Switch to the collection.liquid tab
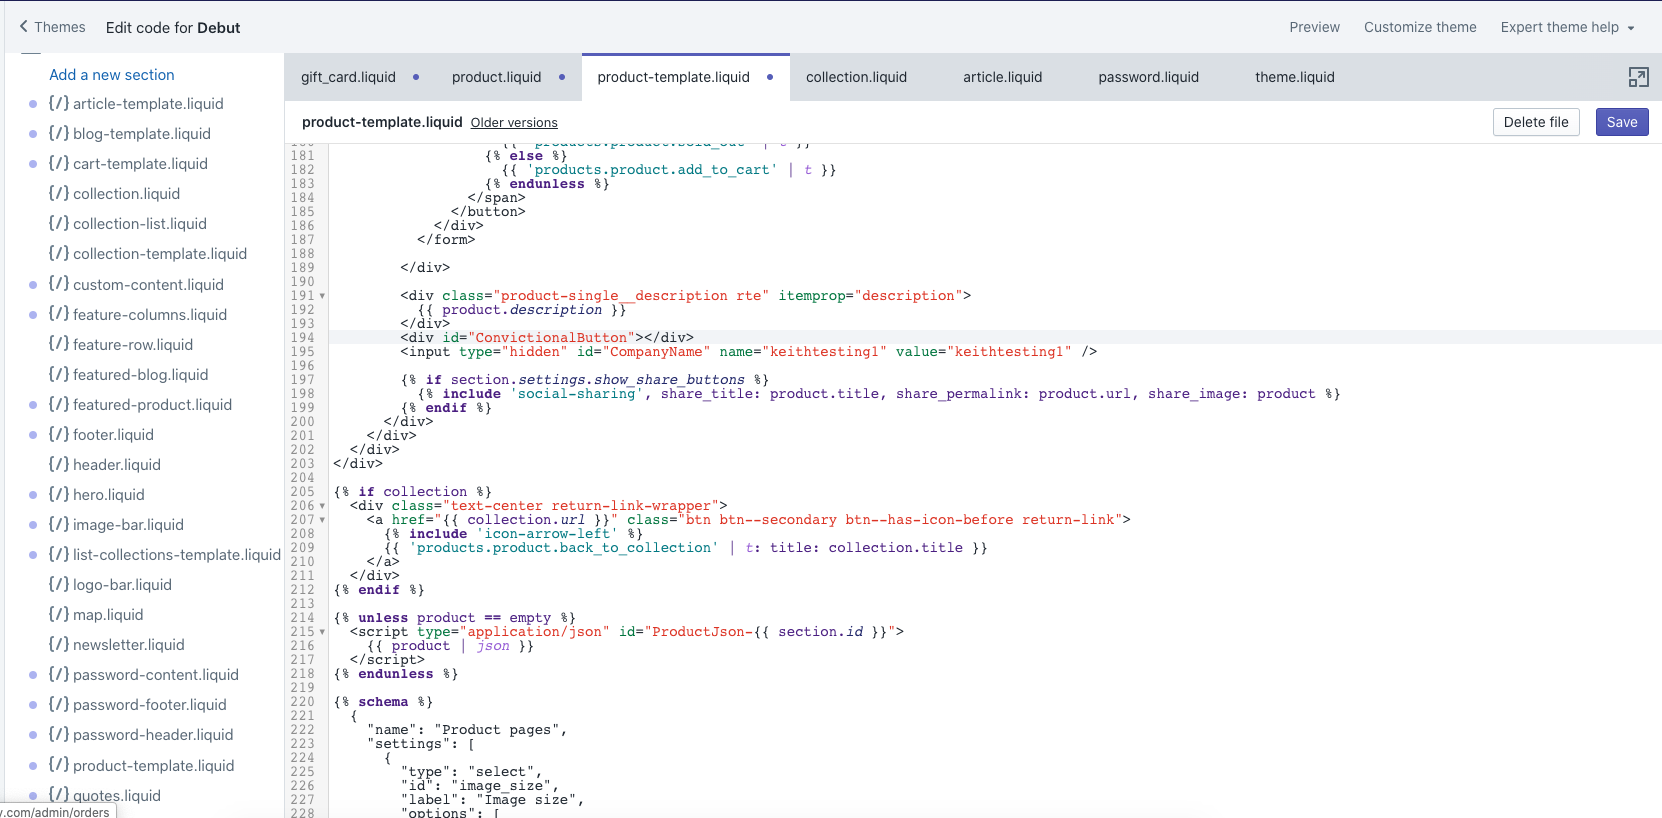Screen dimensions: 1662x818 pyautogui.click(x=856, y=77)
